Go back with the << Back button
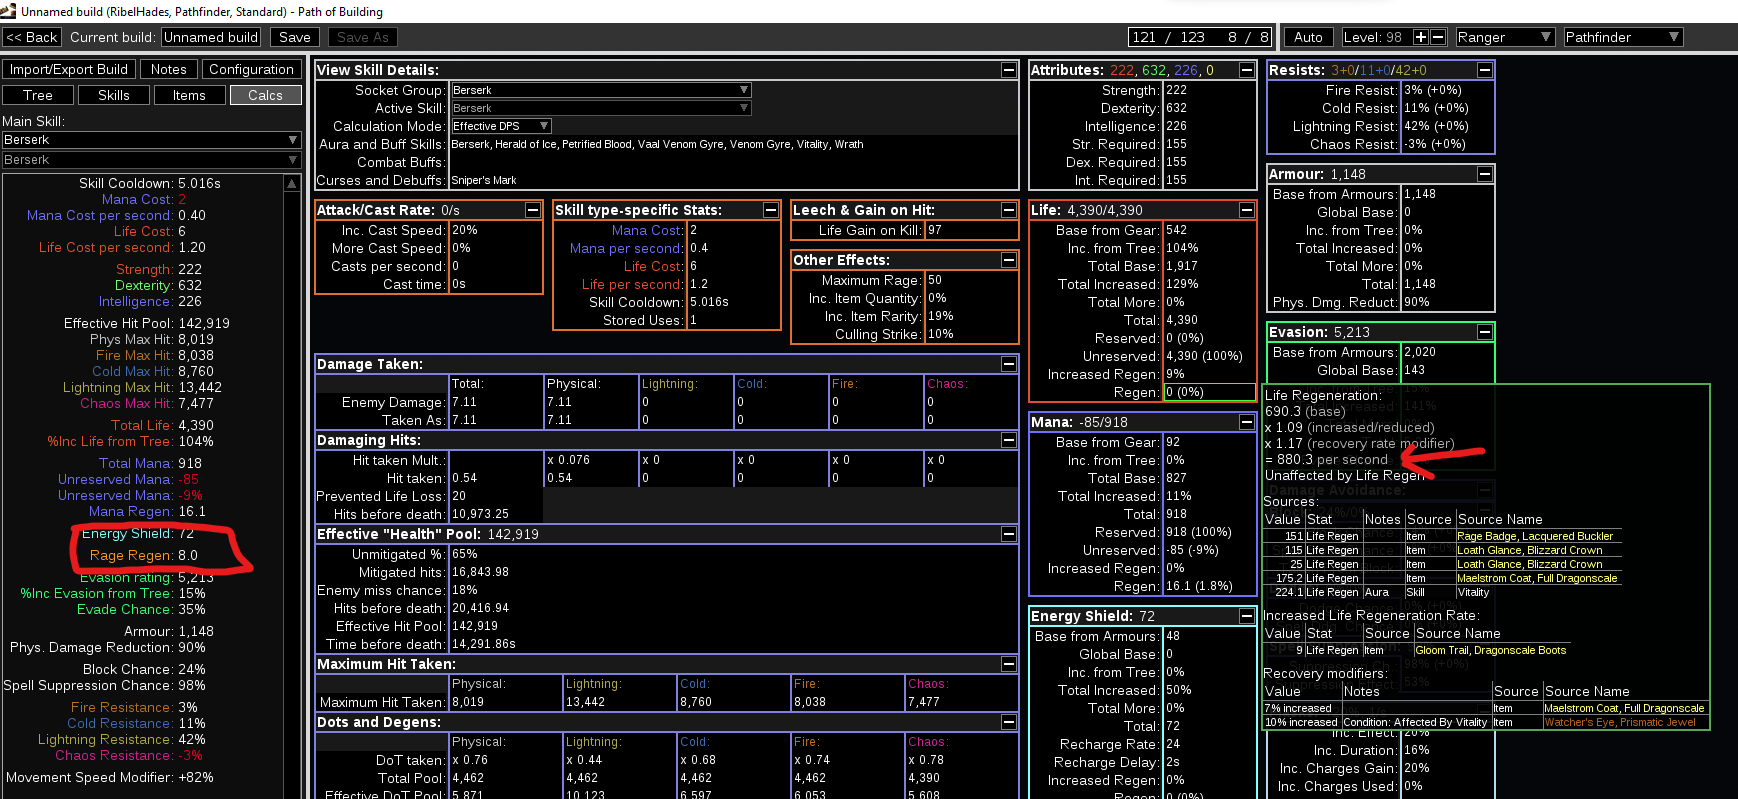The width and height of the screenshot is (1738, 799). coord(32,37)
